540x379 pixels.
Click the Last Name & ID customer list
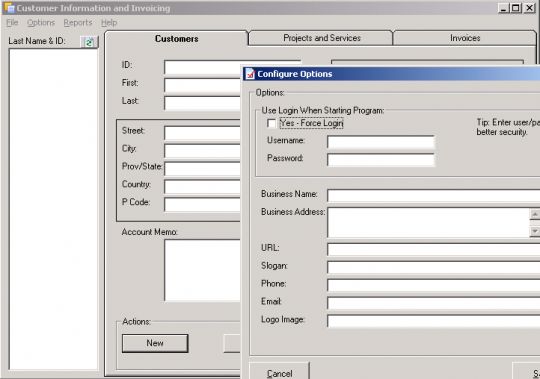pyautogui.click(x=53, y=209)
